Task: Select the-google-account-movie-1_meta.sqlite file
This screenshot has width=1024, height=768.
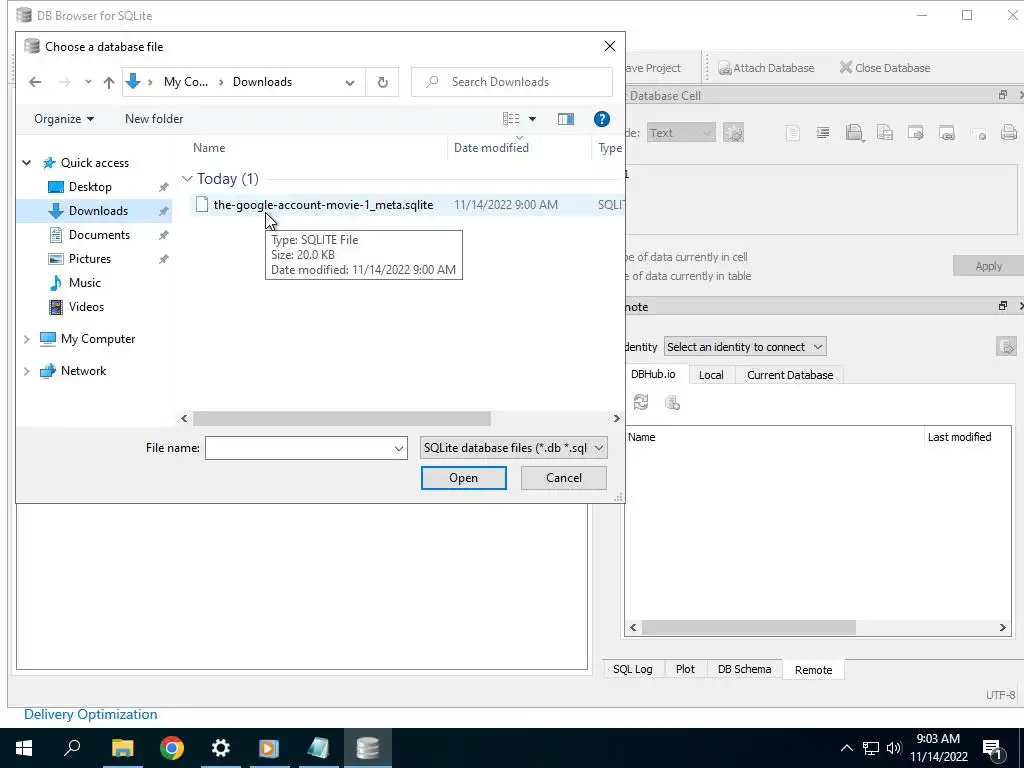Action: click(323, 205)
